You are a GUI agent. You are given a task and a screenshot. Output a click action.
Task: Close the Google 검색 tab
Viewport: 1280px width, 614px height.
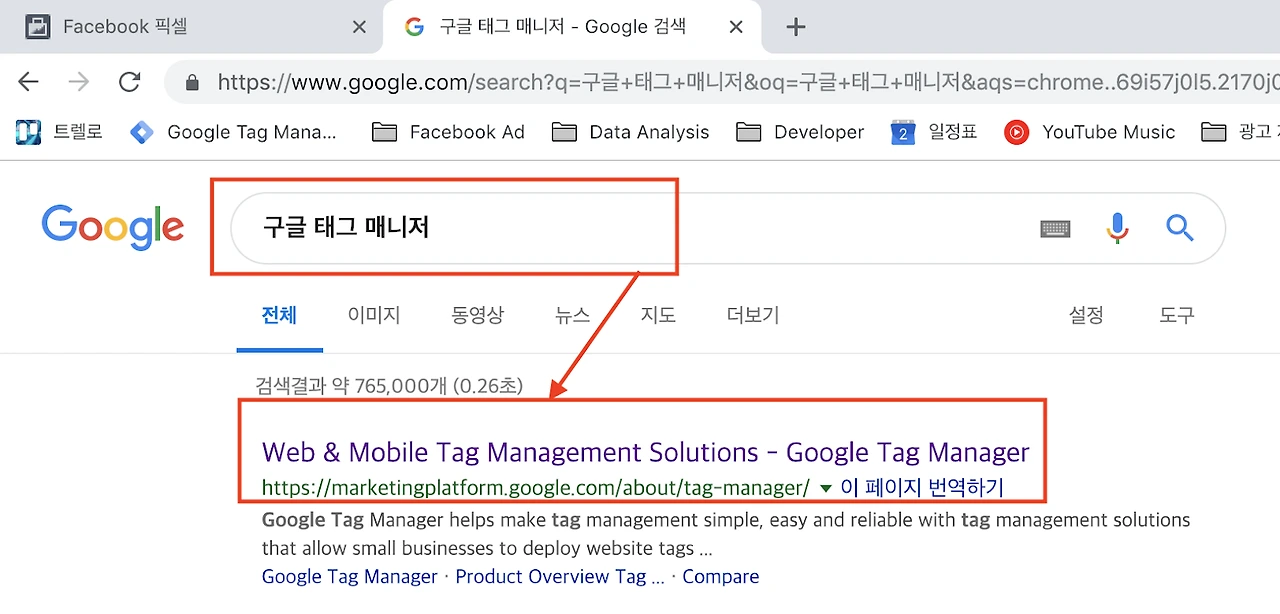pos(736,27)
